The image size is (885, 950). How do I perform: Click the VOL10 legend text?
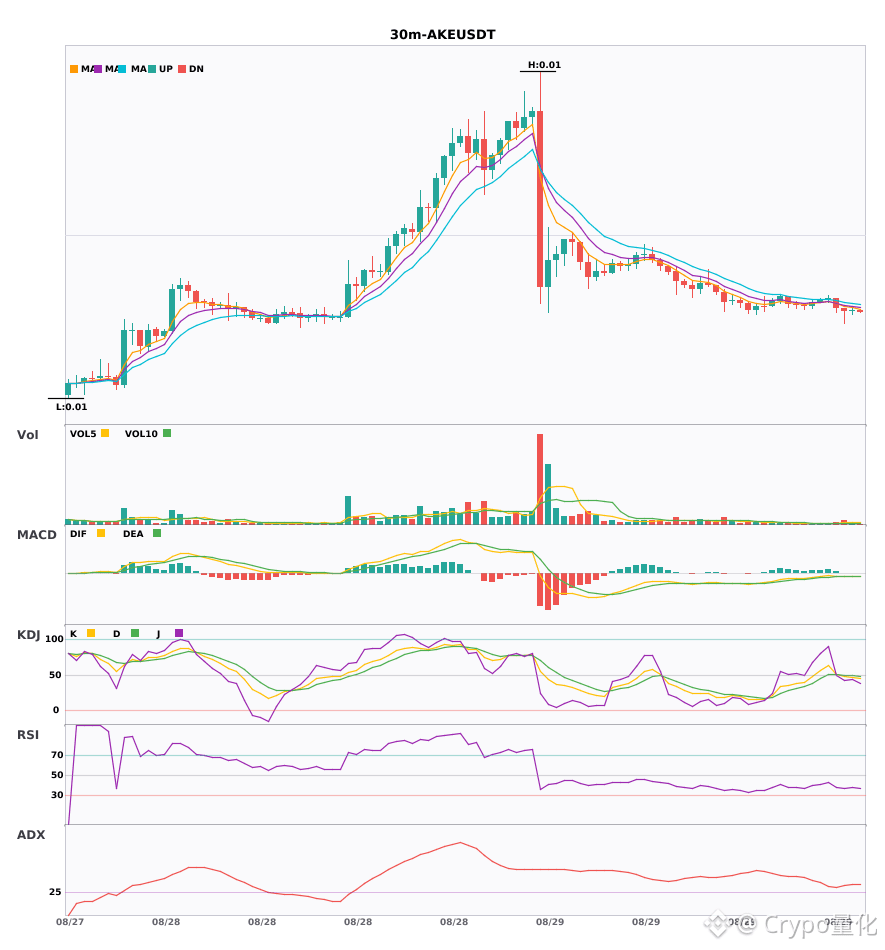pos(141,434)
